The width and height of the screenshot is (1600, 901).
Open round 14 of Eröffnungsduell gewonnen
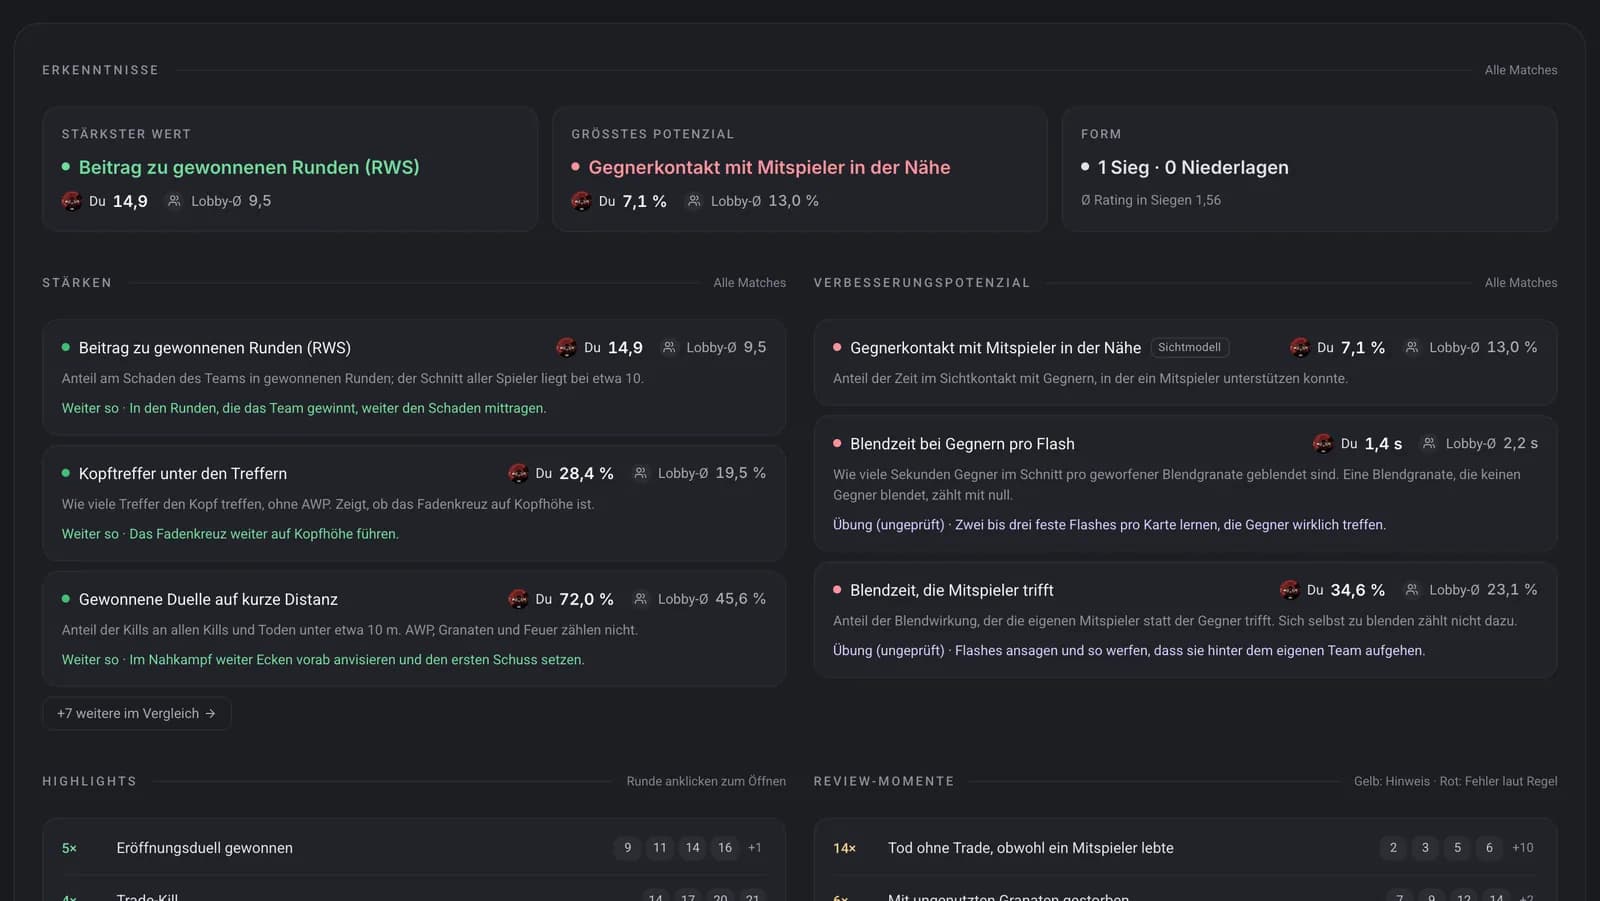(x=692, y=847)
